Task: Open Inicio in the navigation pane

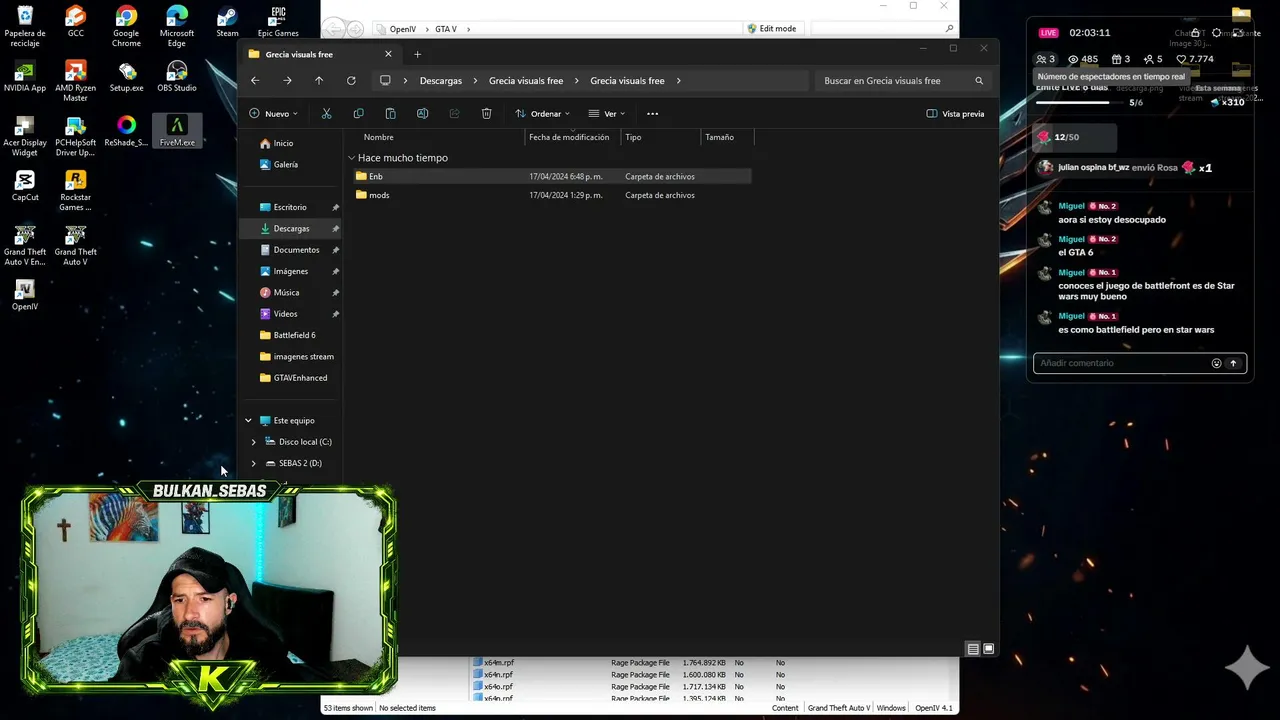Action: point(283,143)
